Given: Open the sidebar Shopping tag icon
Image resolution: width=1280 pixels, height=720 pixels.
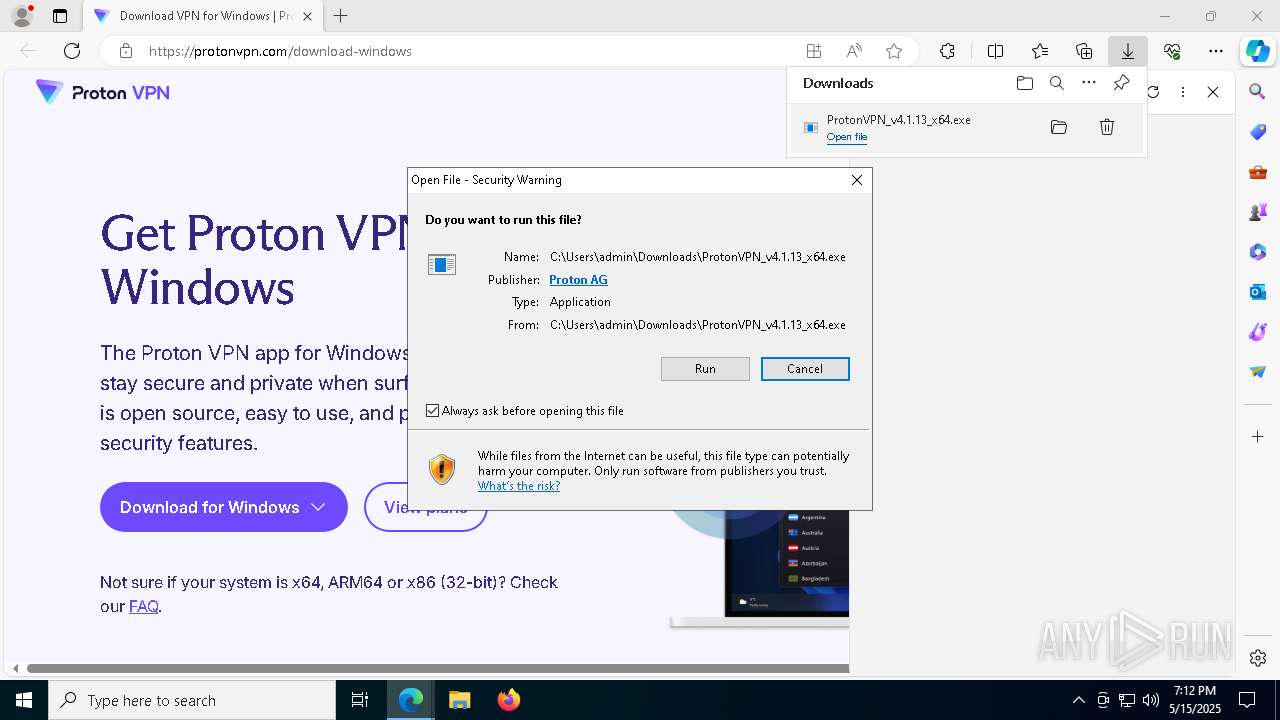Looking at the screenshot, I should (x=1258, y=132).
